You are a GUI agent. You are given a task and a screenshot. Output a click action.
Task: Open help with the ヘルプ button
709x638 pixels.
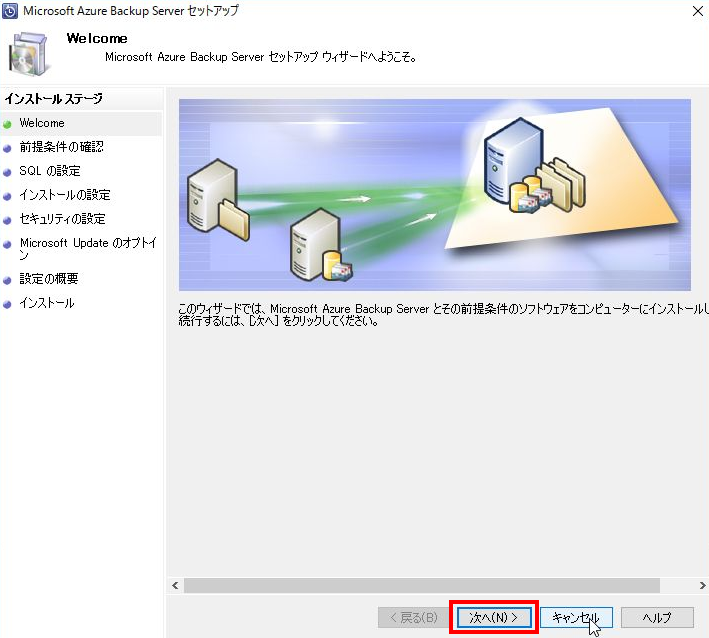coord(657,617)
